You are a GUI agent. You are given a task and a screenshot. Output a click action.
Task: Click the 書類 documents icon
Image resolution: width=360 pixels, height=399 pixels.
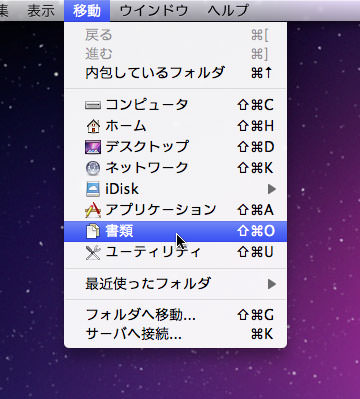[x=93, y=231]
